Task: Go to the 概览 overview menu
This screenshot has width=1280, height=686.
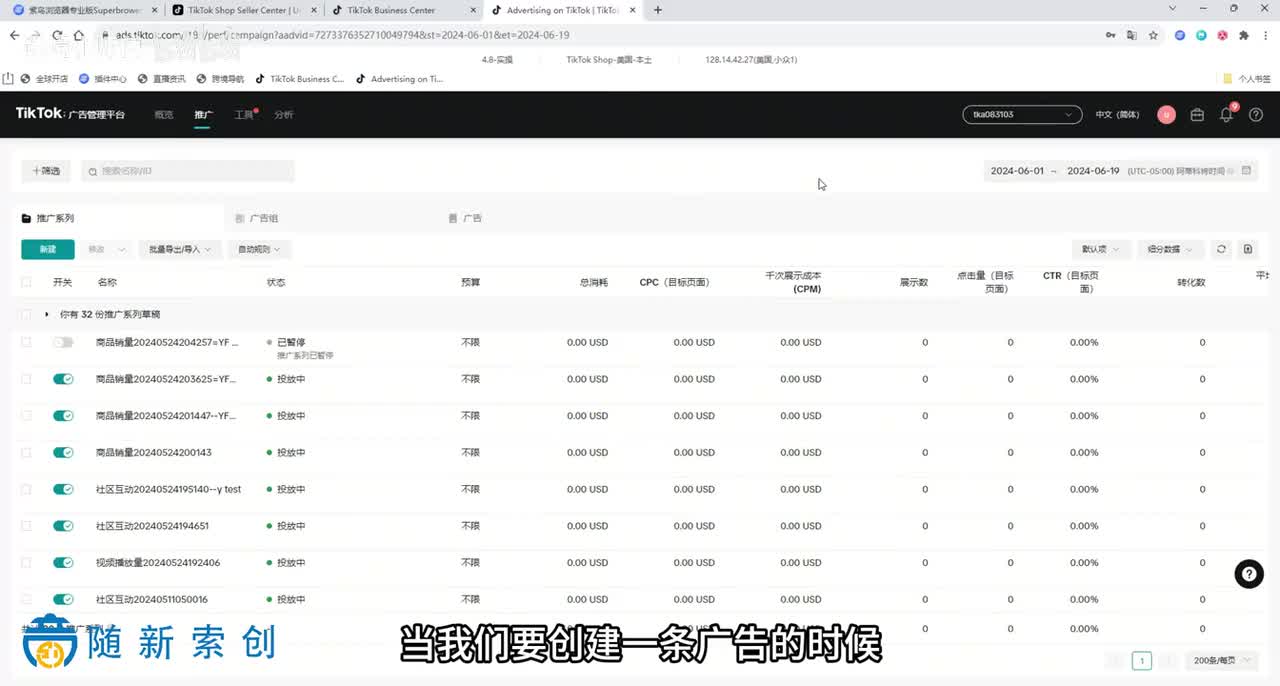Action: [x=164, y=115]
